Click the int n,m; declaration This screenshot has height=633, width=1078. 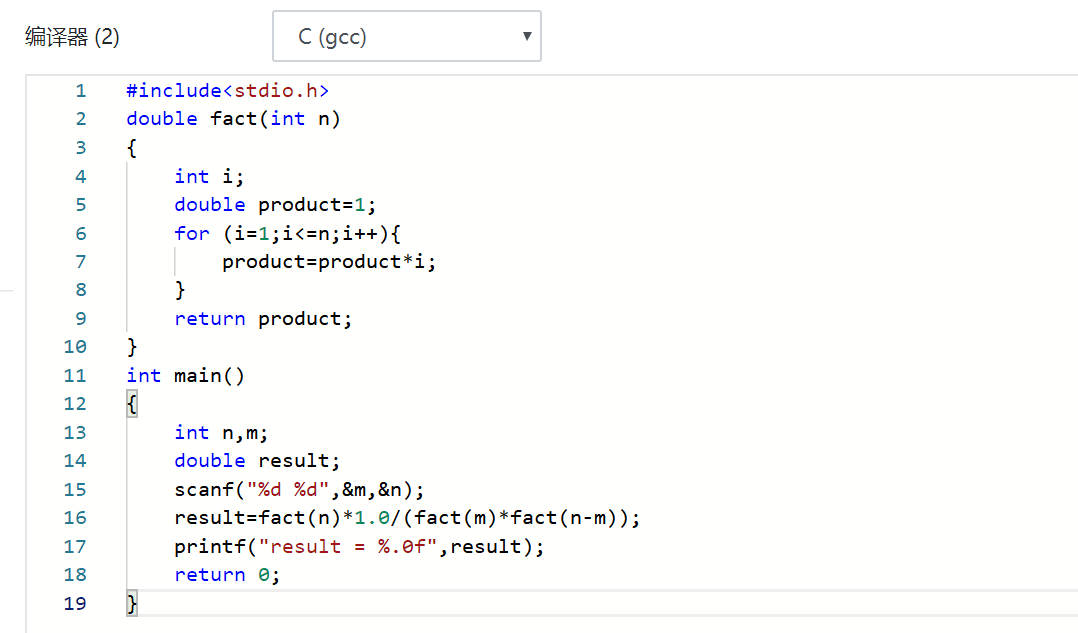[x=221, y=433]
